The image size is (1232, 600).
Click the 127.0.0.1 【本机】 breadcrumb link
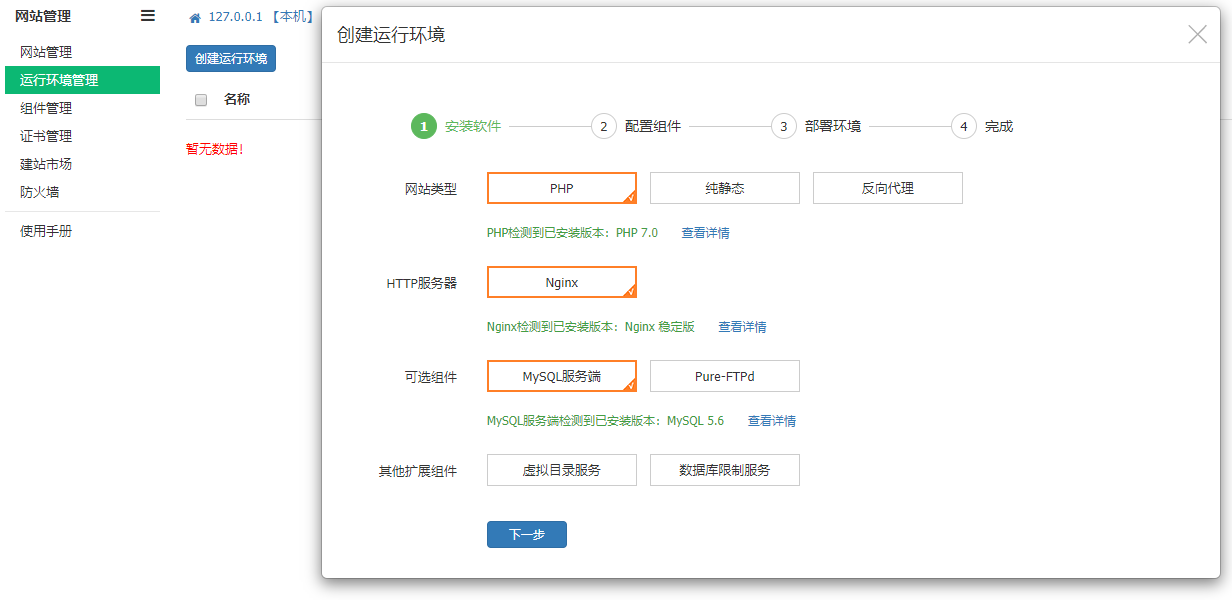(x=260, y=17)
